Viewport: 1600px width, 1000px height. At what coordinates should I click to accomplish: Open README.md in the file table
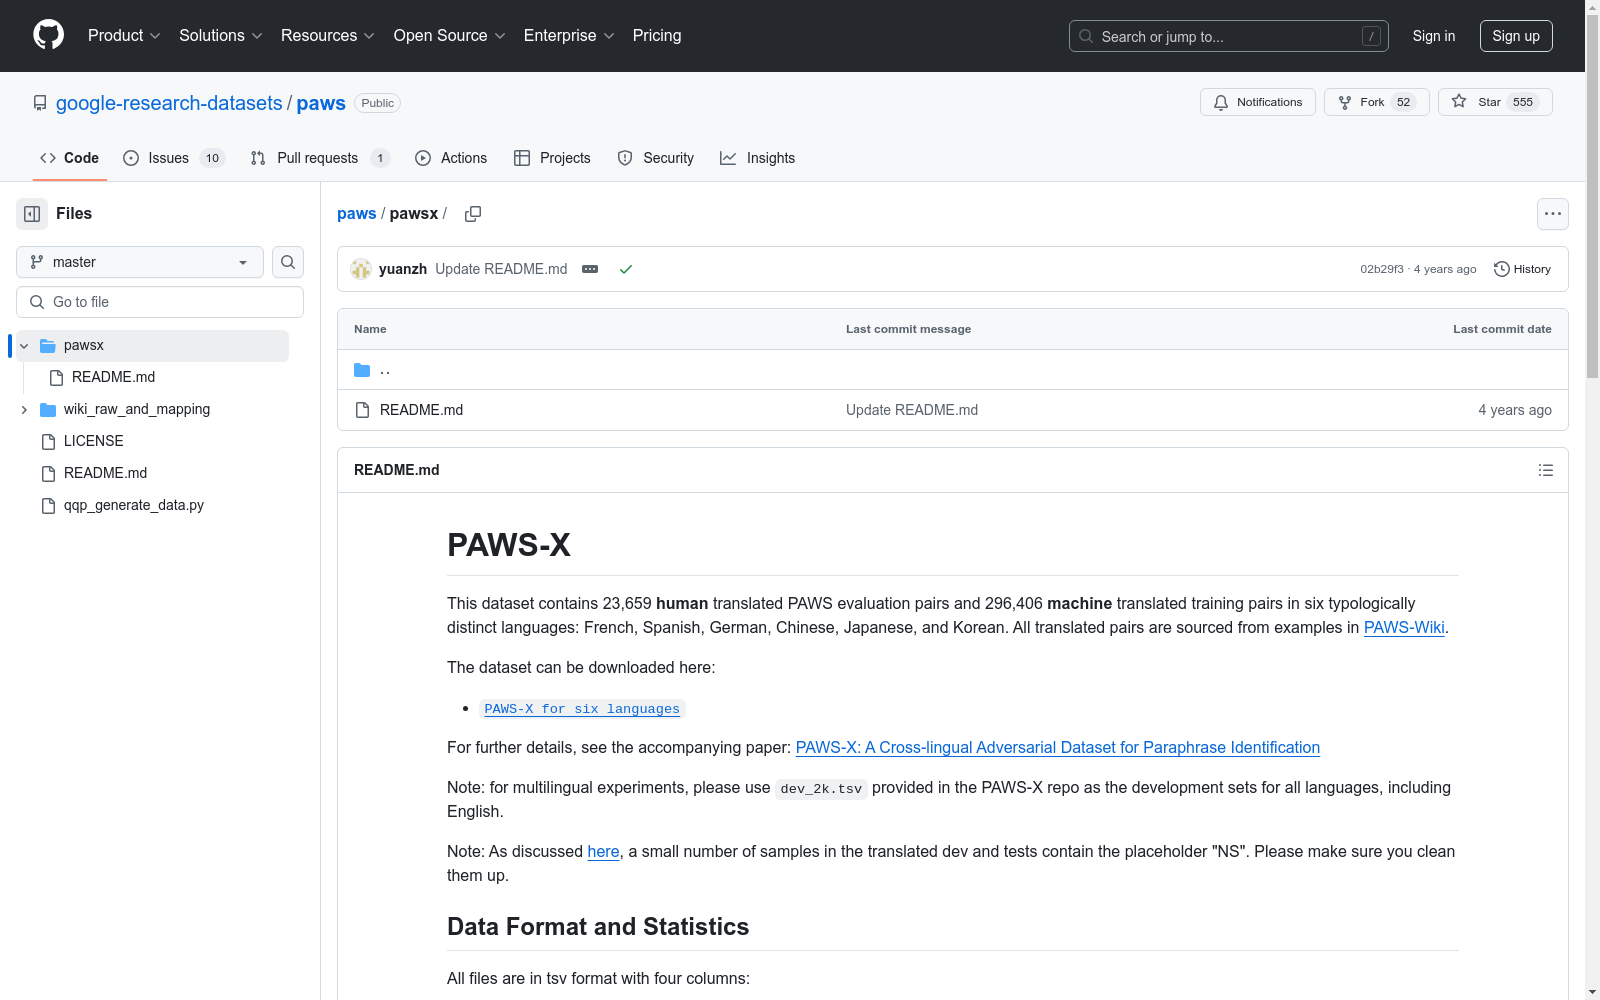(x=421, y=410)
